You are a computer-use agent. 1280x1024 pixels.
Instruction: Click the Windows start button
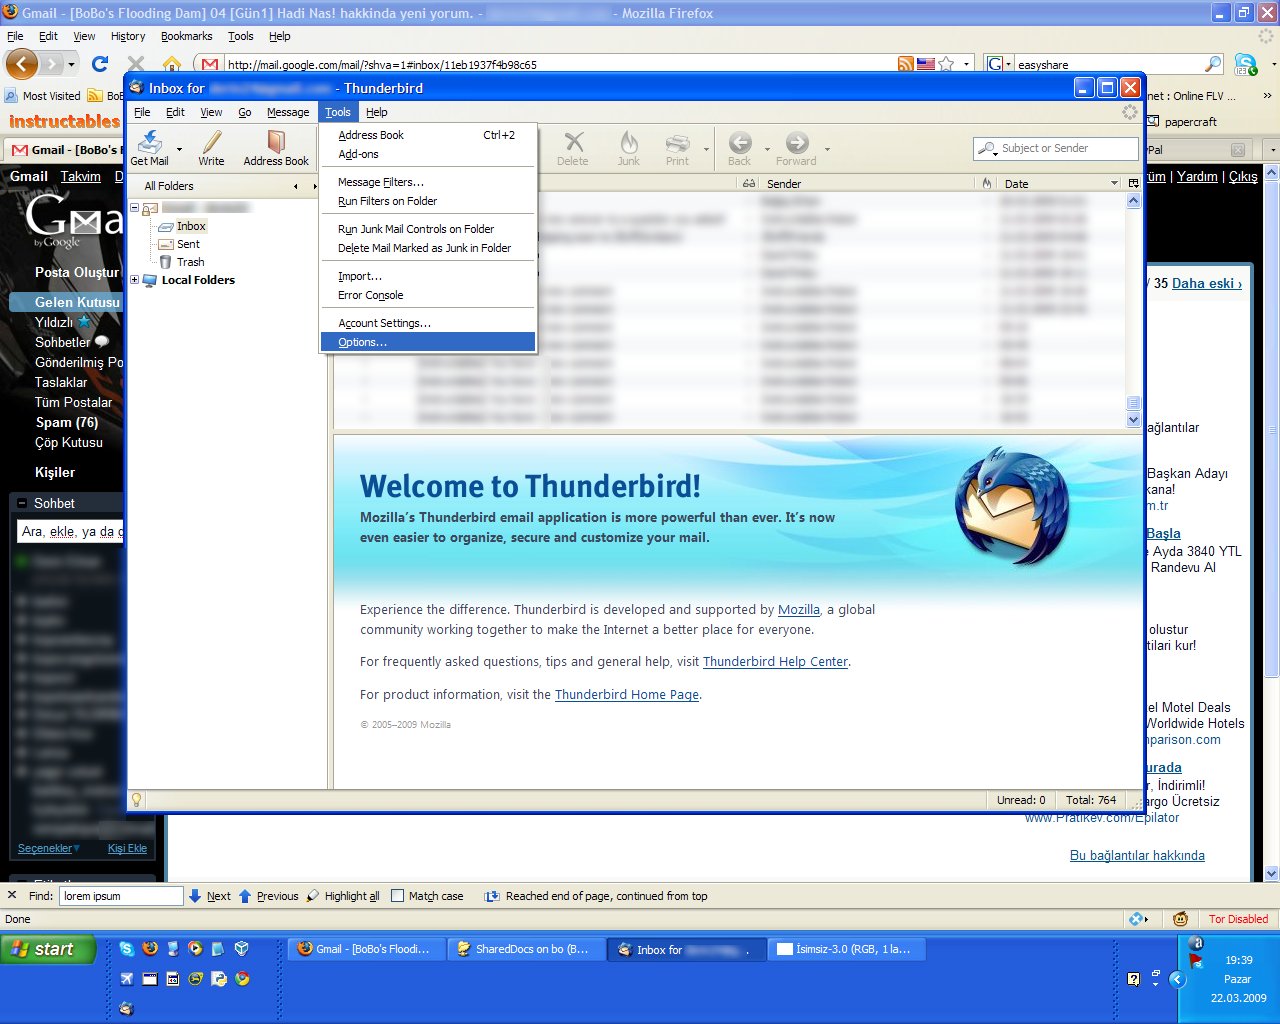pos(47,949)
